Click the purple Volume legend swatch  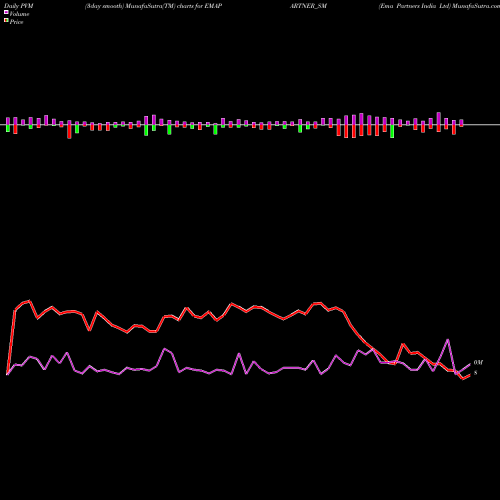point(6,12)
